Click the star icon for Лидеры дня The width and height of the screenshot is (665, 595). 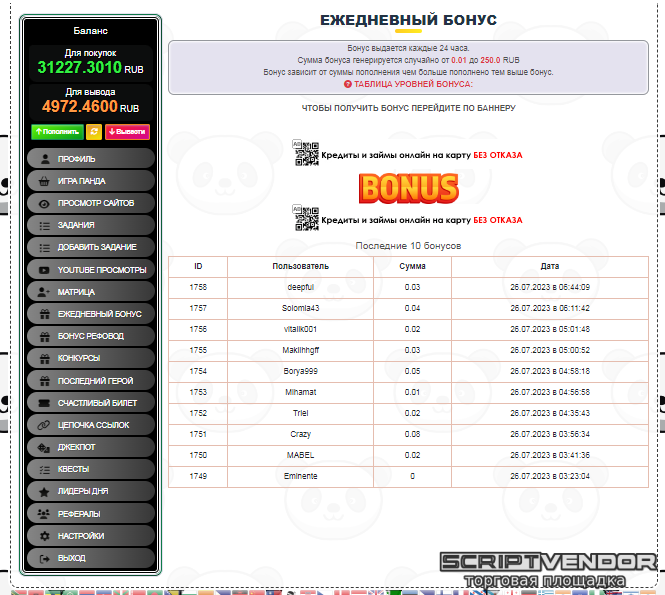44,492
